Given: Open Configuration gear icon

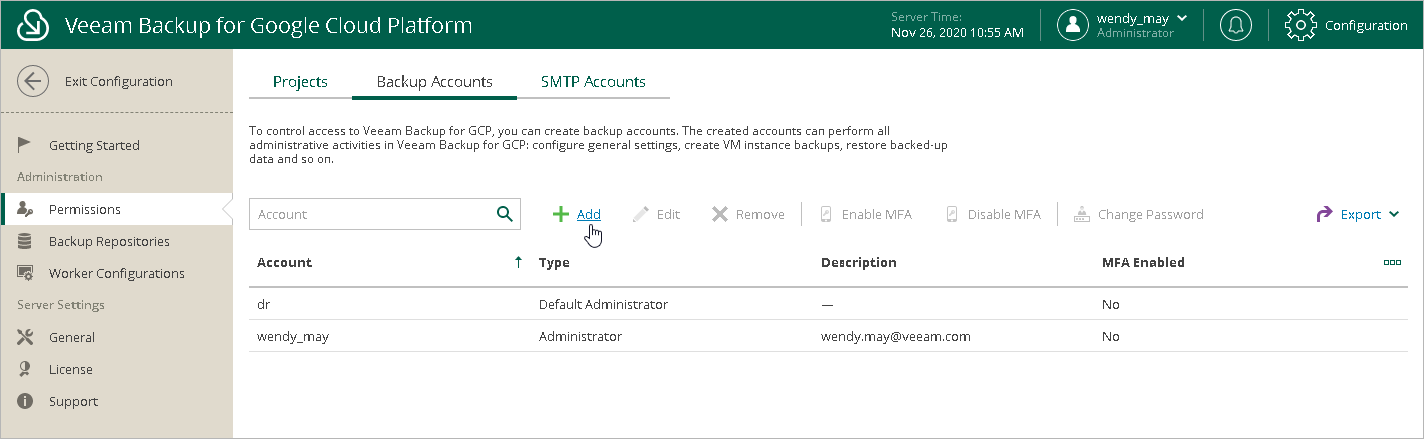Looking at the screenshot, I should click(1300, 25).
